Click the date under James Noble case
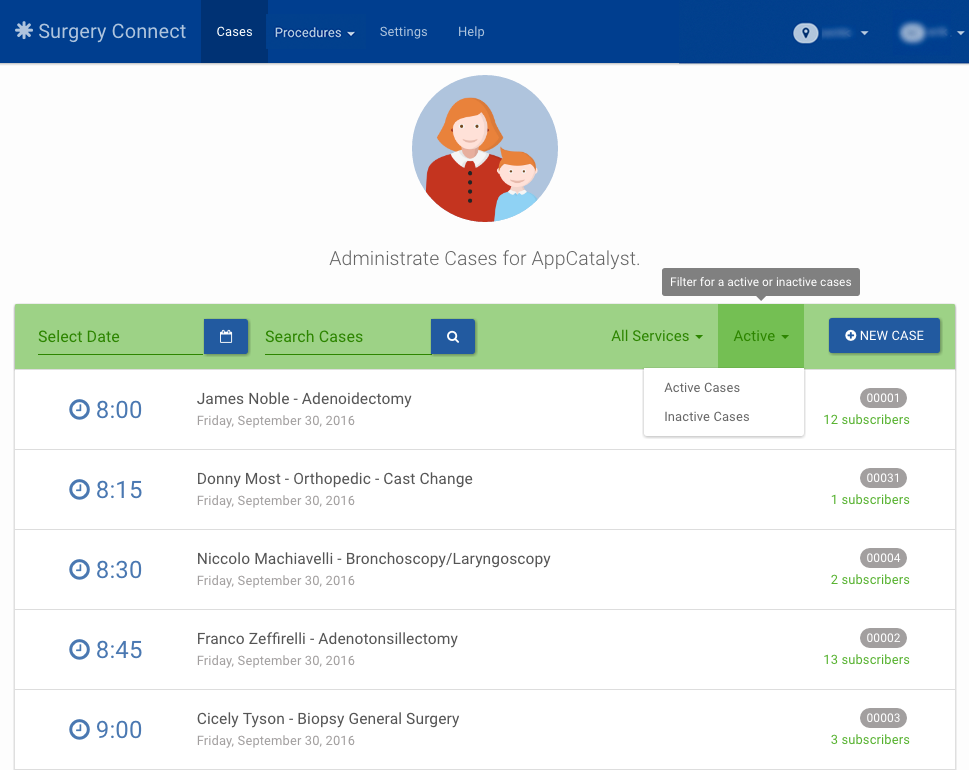The width and height of the screenshot is (969, 770). click(276, 421)
